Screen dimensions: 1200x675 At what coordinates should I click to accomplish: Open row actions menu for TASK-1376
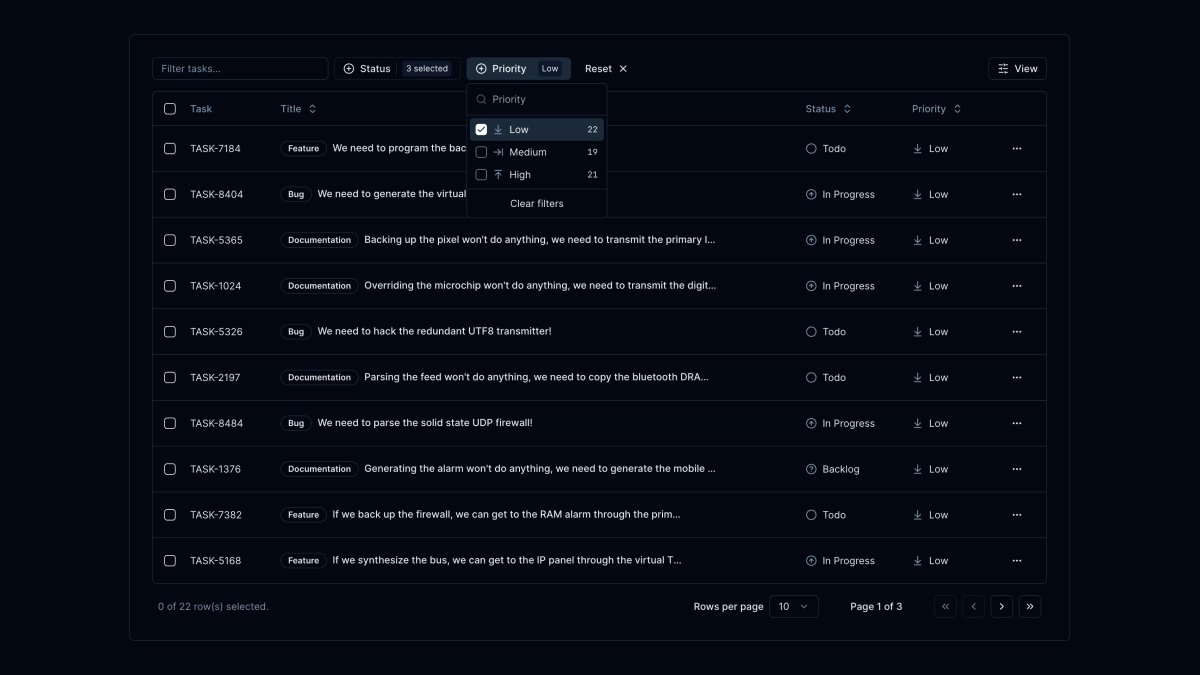coord(1017,469)
